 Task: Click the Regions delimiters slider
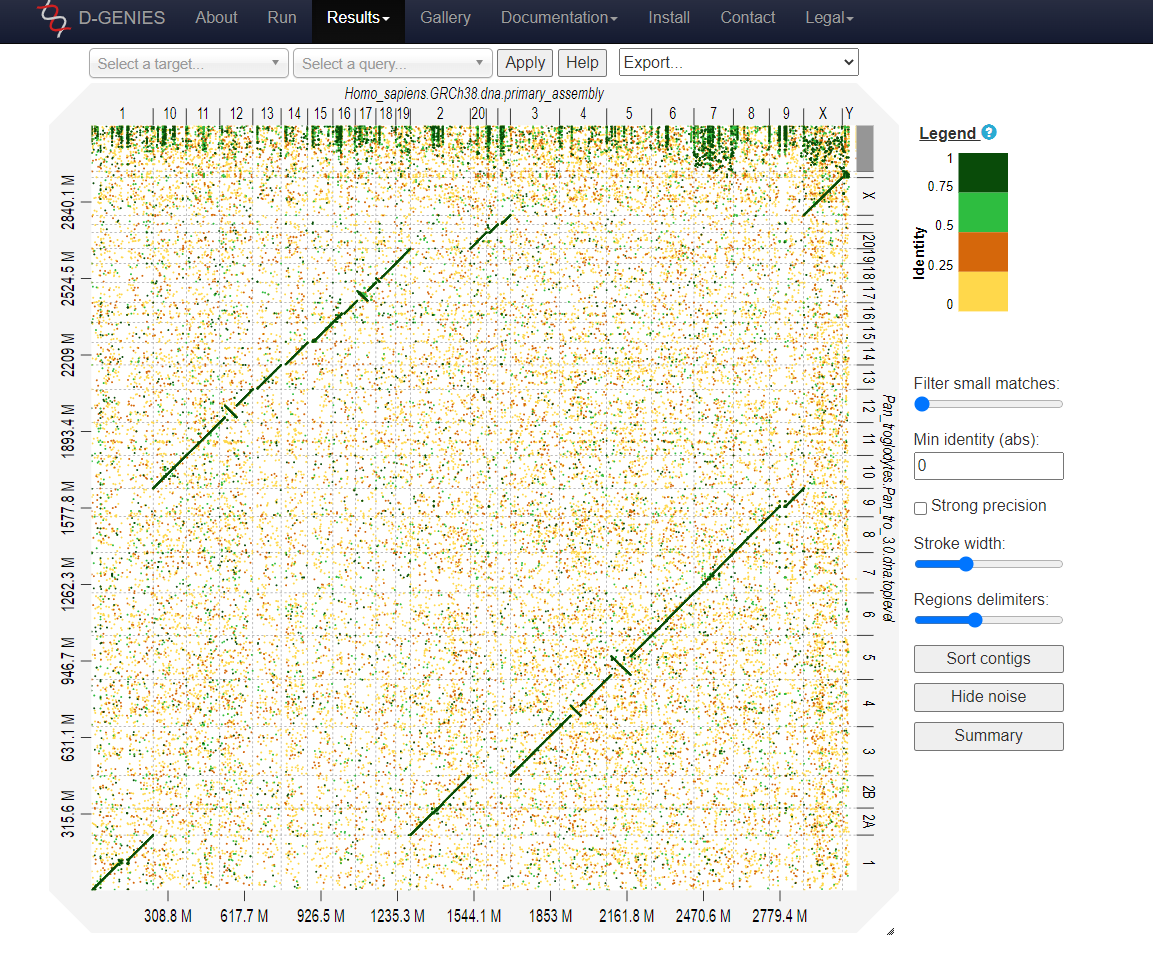(974, 620)
